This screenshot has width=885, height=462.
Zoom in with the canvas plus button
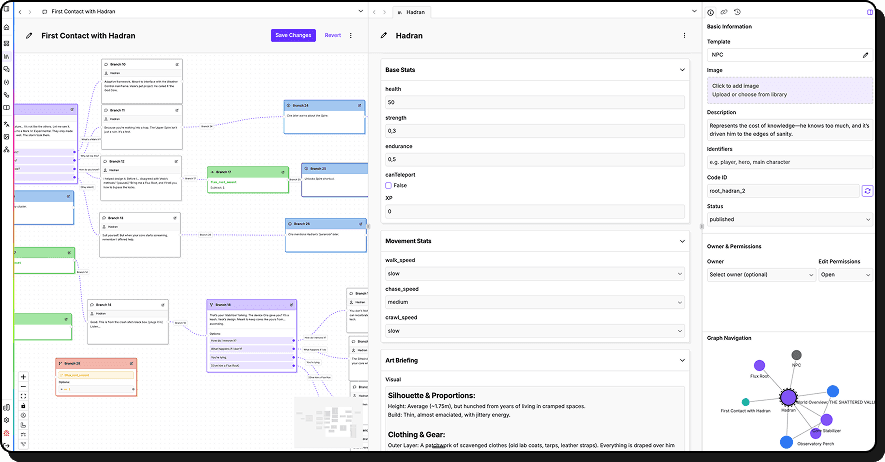(23, 377)
